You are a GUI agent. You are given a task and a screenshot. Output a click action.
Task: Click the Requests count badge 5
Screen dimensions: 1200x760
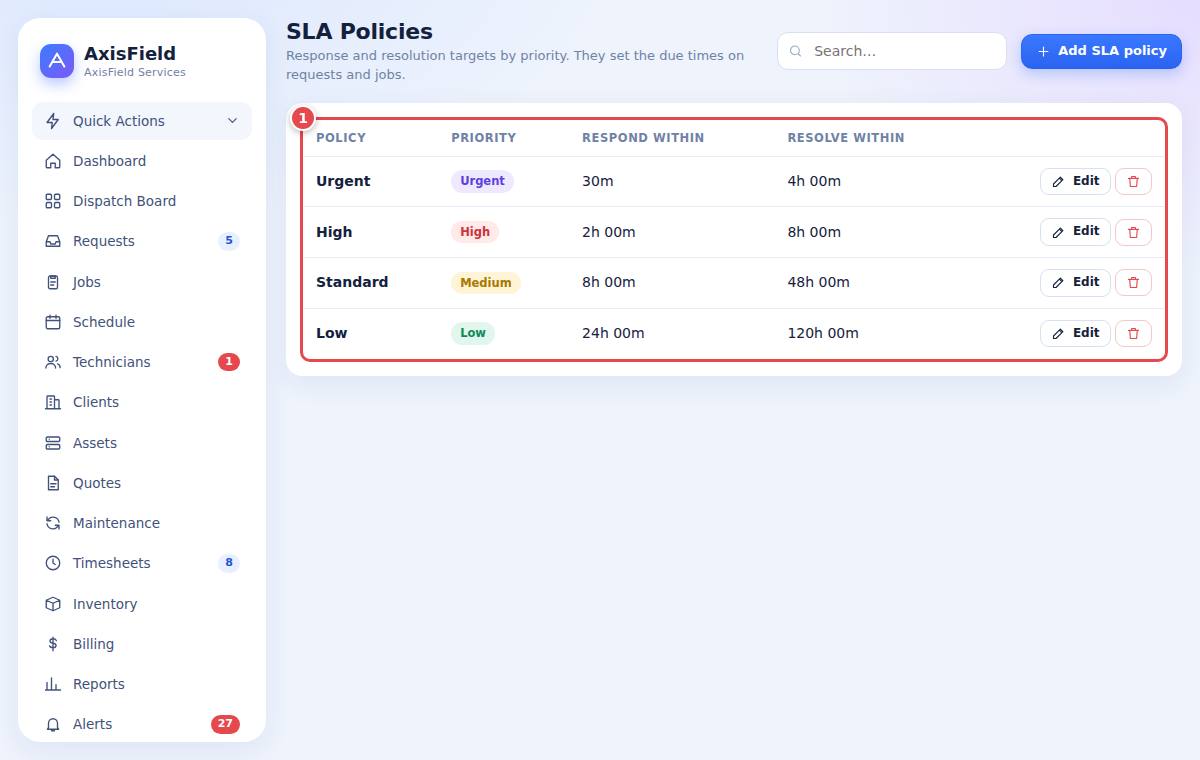(x=229, y=241)
